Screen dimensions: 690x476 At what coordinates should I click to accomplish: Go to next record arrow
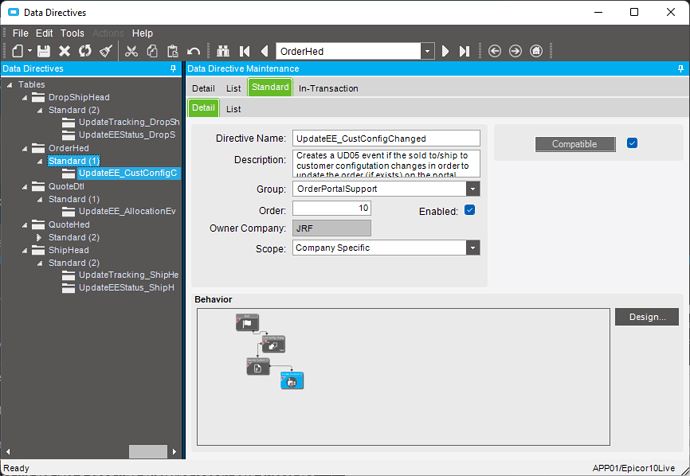[x=445, y=51]
